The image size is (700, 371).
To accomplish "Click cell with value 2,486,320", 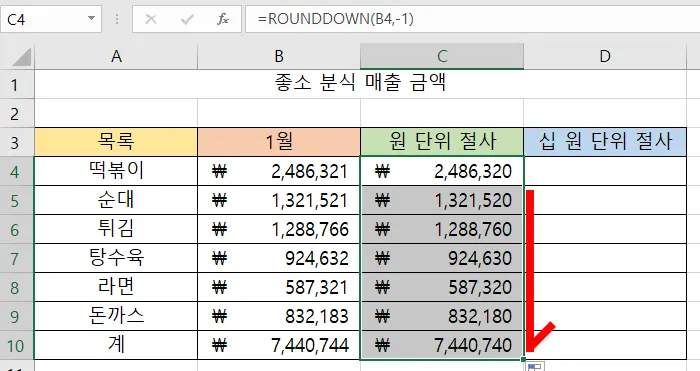I will 442,171.
